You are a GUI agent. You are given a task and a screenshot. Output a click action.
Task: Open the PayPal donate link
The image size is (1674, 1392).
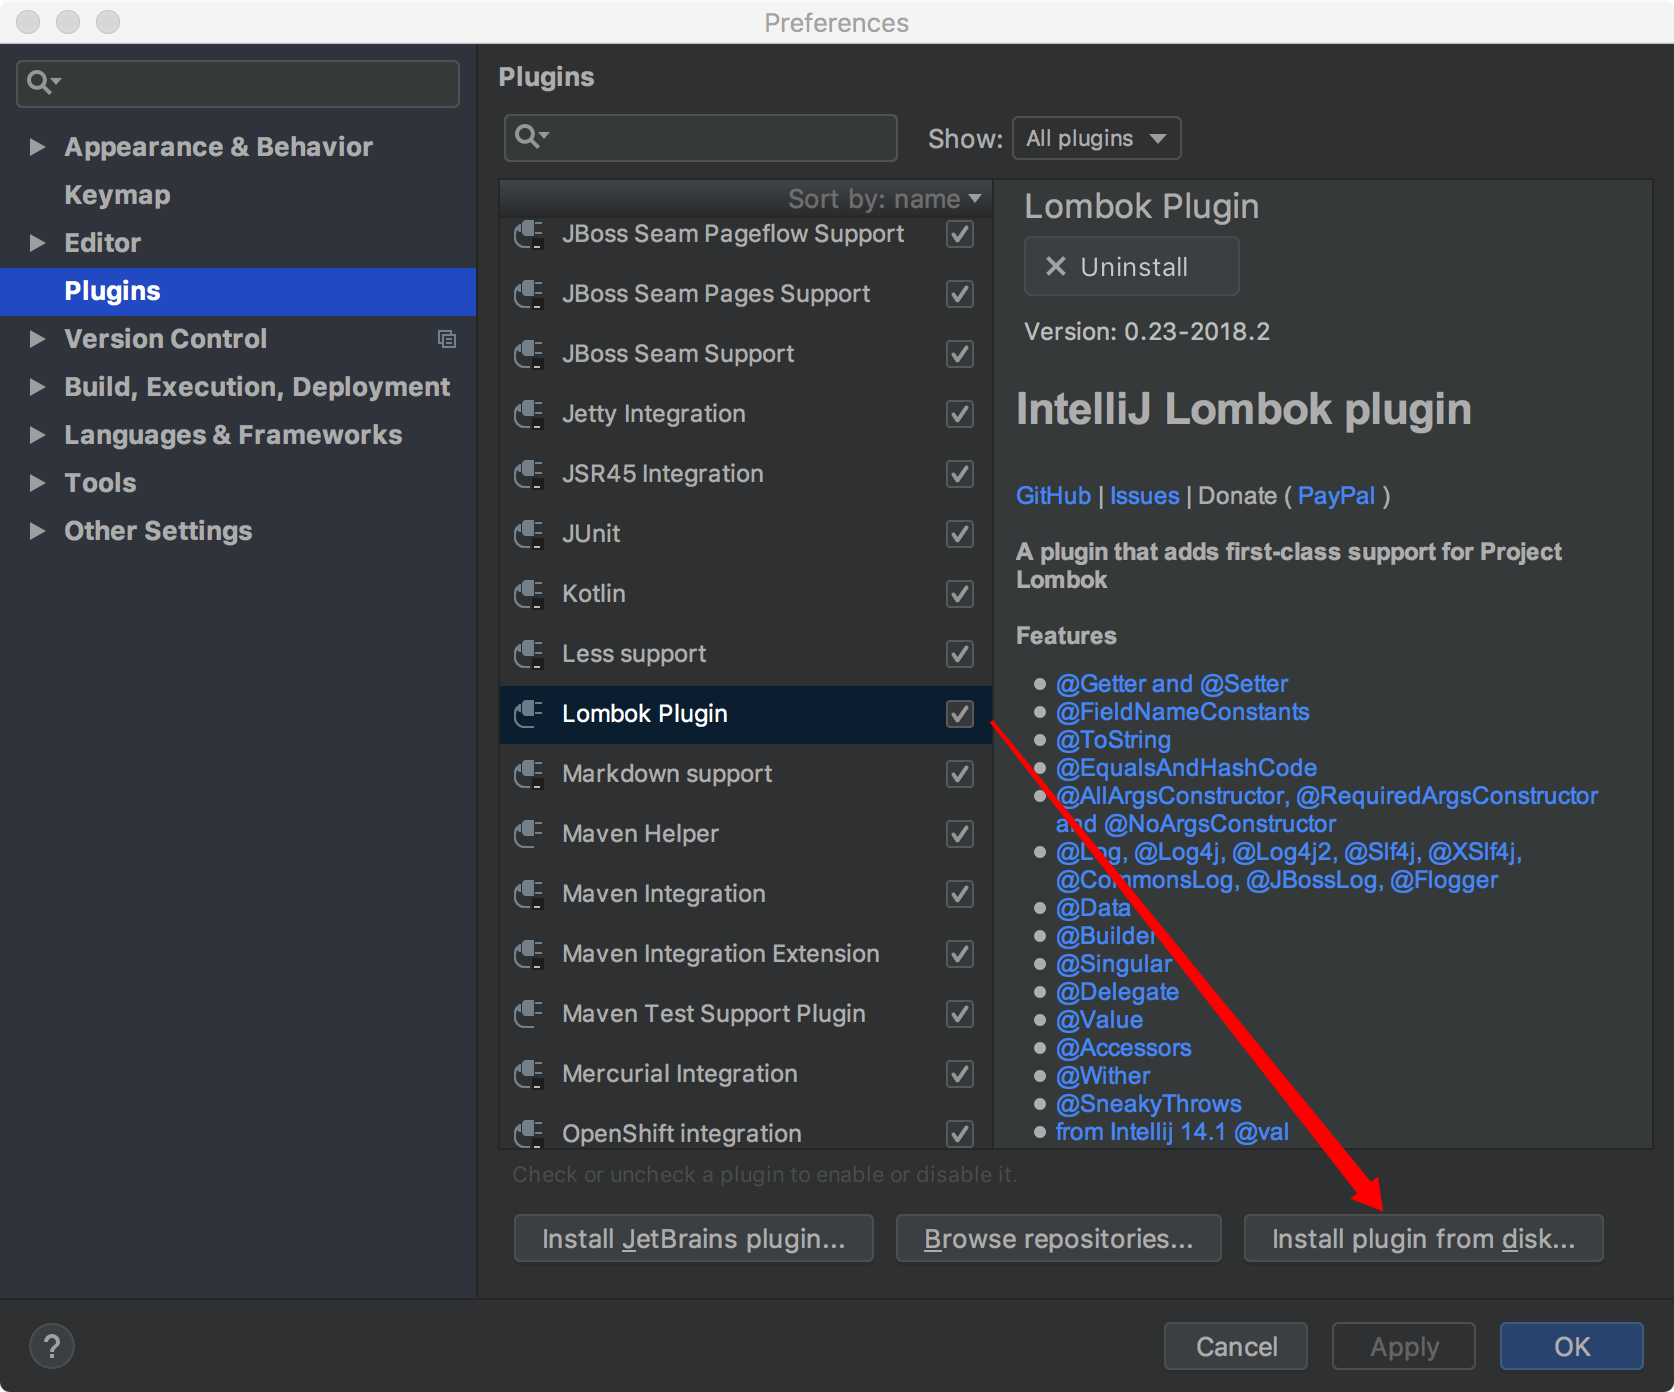point(1336,496)
